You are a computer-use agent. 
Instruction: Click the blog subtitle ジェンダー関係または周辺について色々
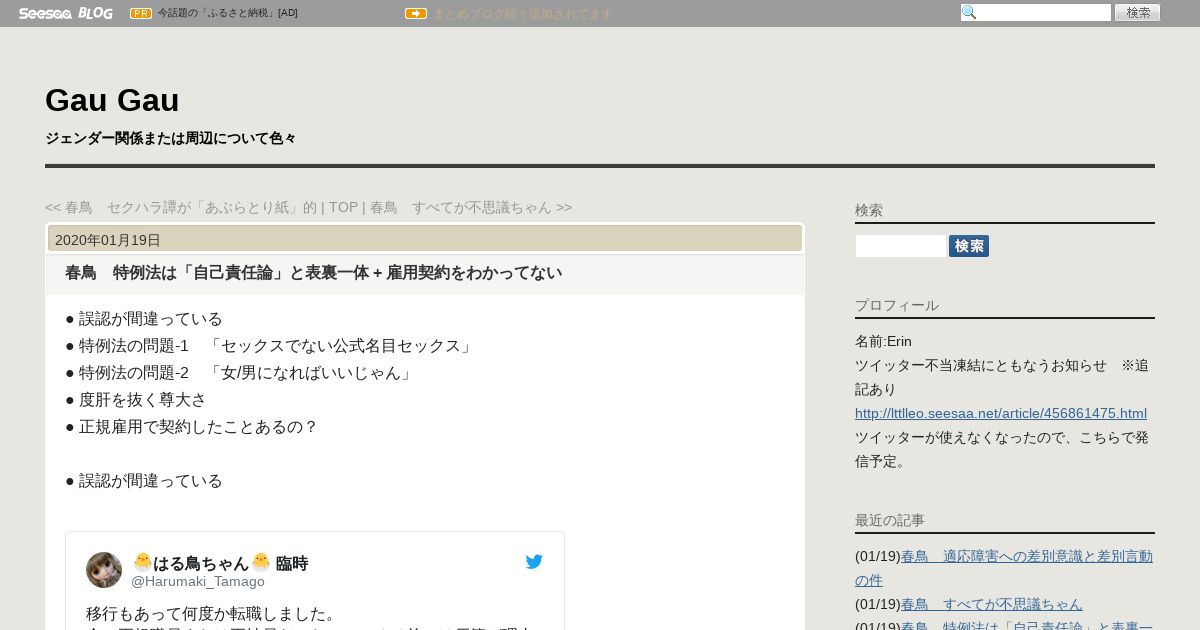171,138
